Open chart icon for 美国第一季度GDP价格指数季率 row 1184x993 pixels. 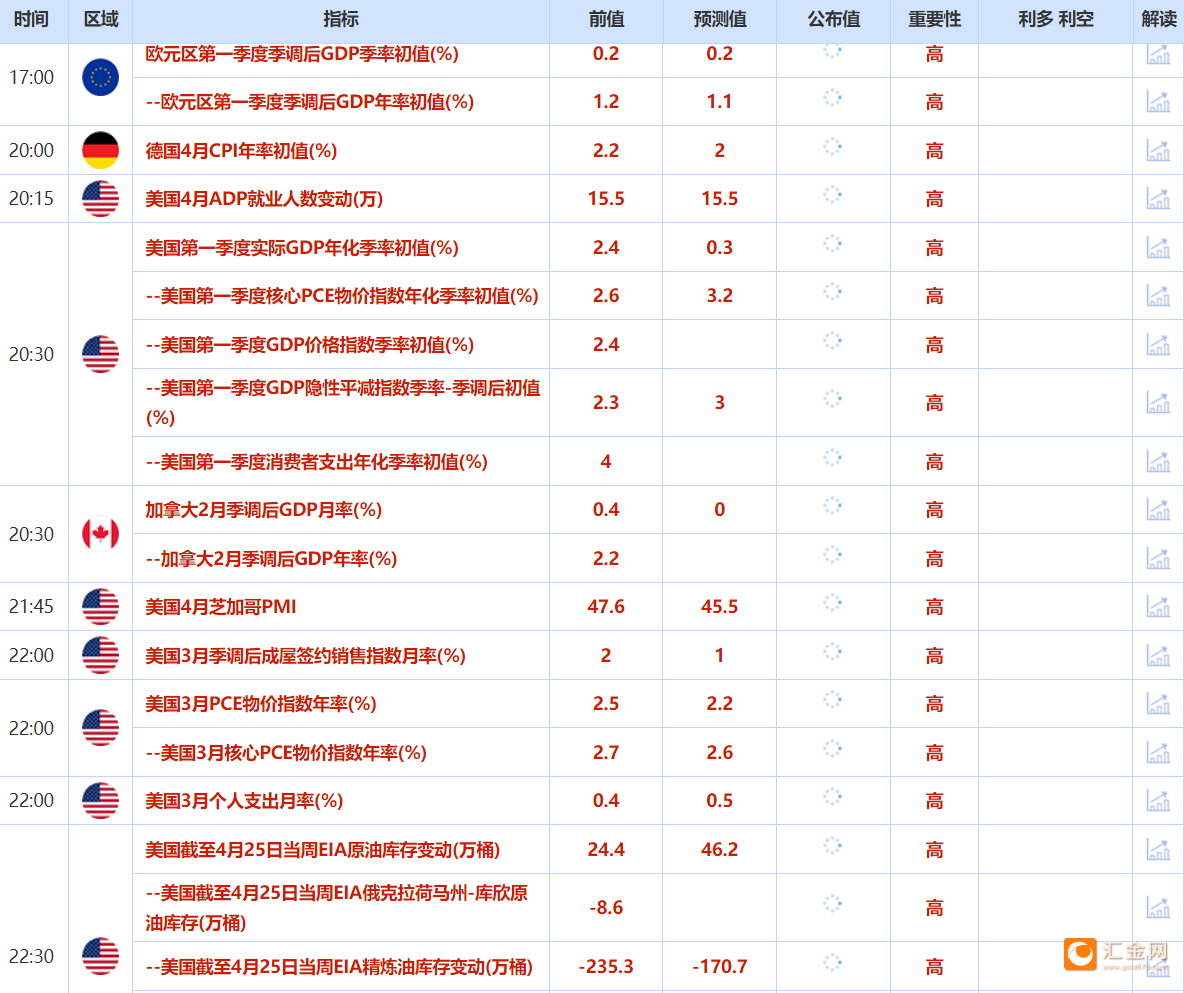1158,344
